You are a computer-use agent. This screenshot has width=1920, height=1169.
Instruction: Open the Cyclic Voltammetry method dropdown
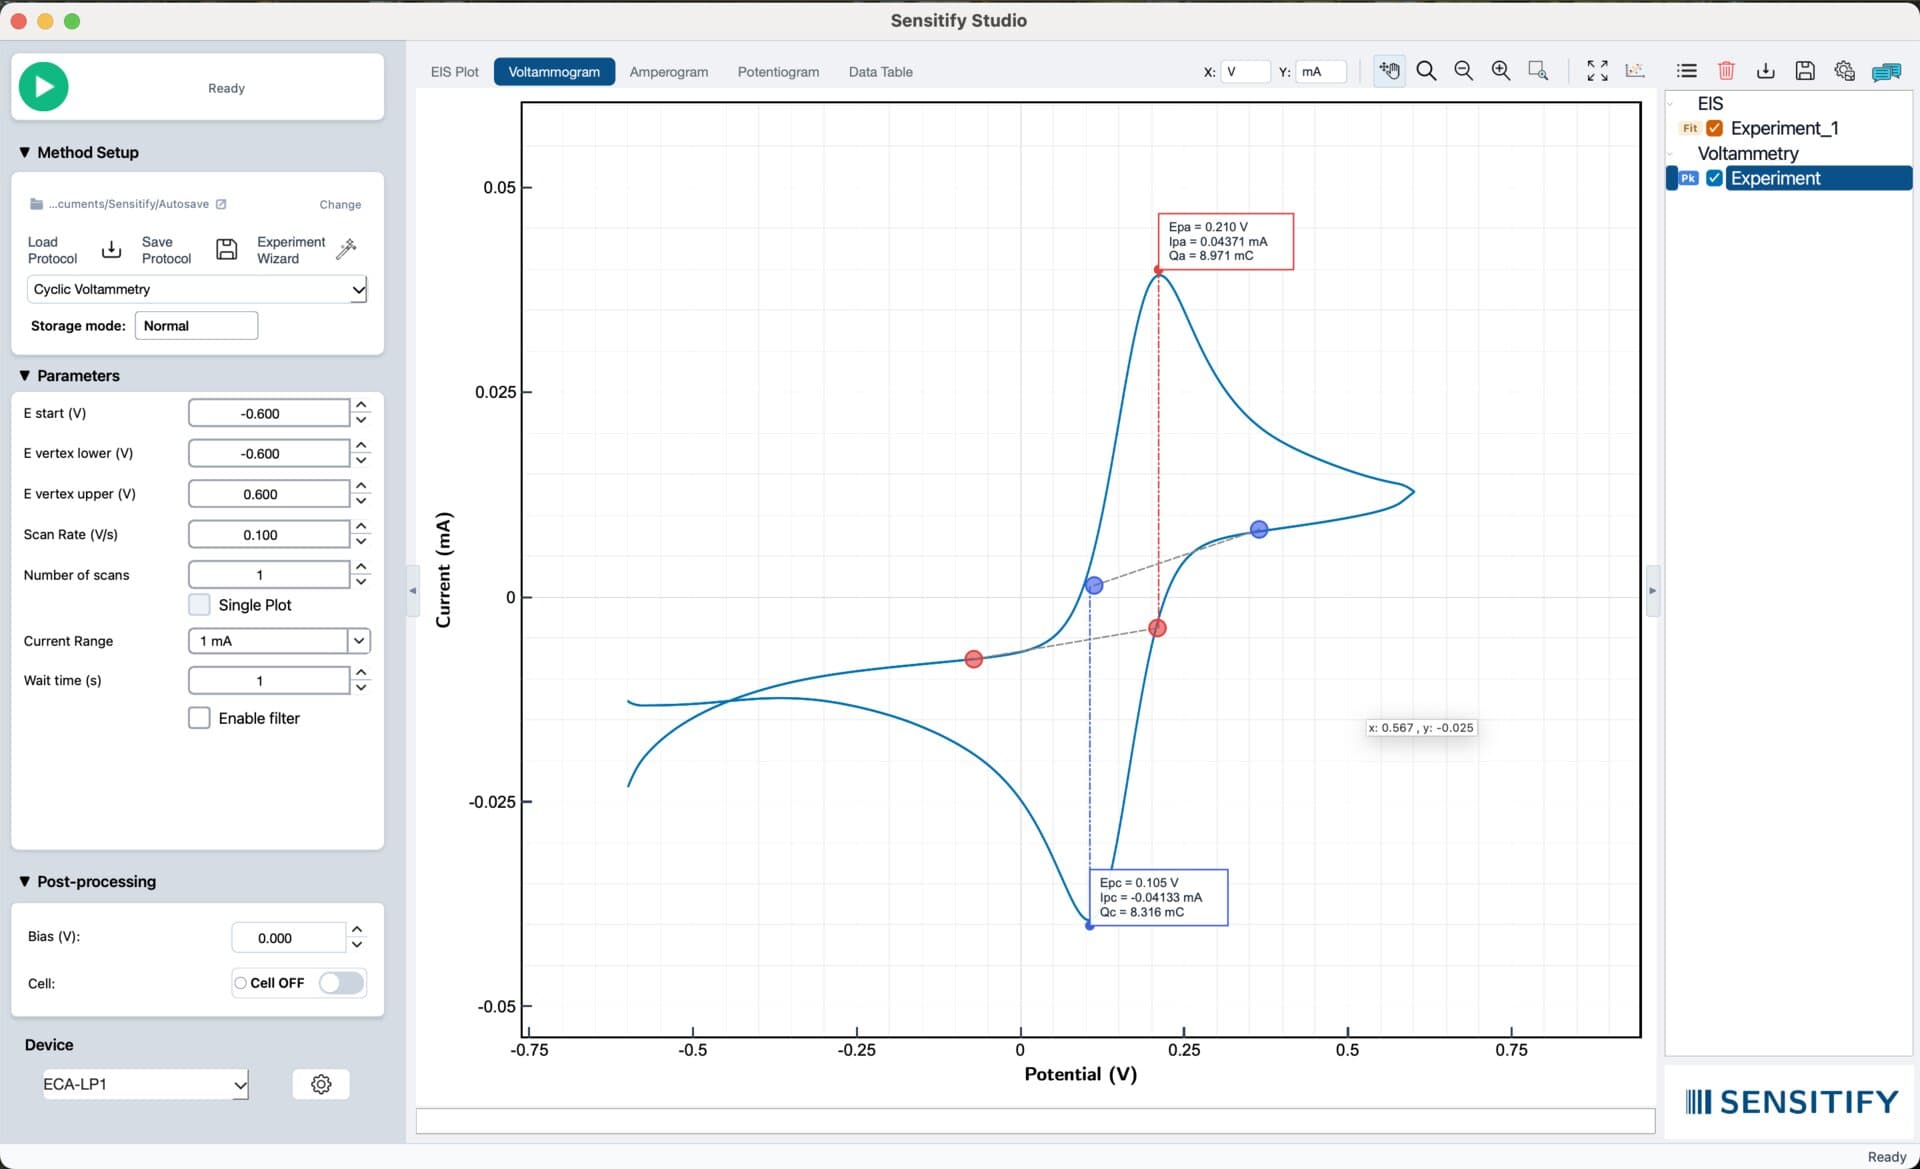197,289
